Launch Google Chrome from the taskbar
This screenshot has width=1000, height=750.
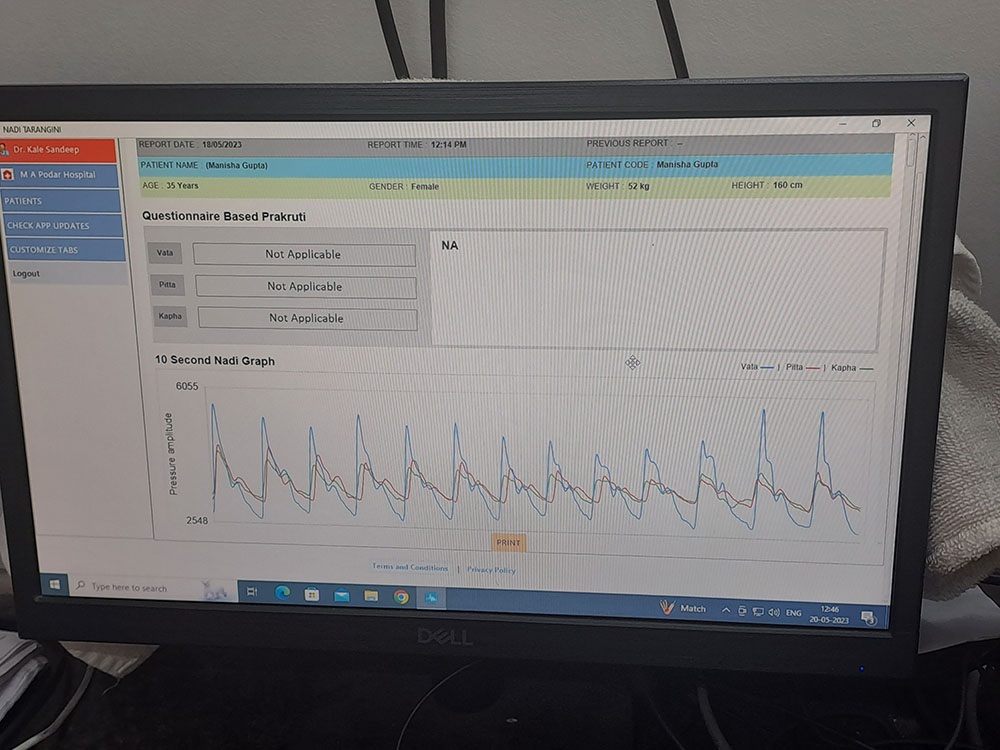click(401, 597)
